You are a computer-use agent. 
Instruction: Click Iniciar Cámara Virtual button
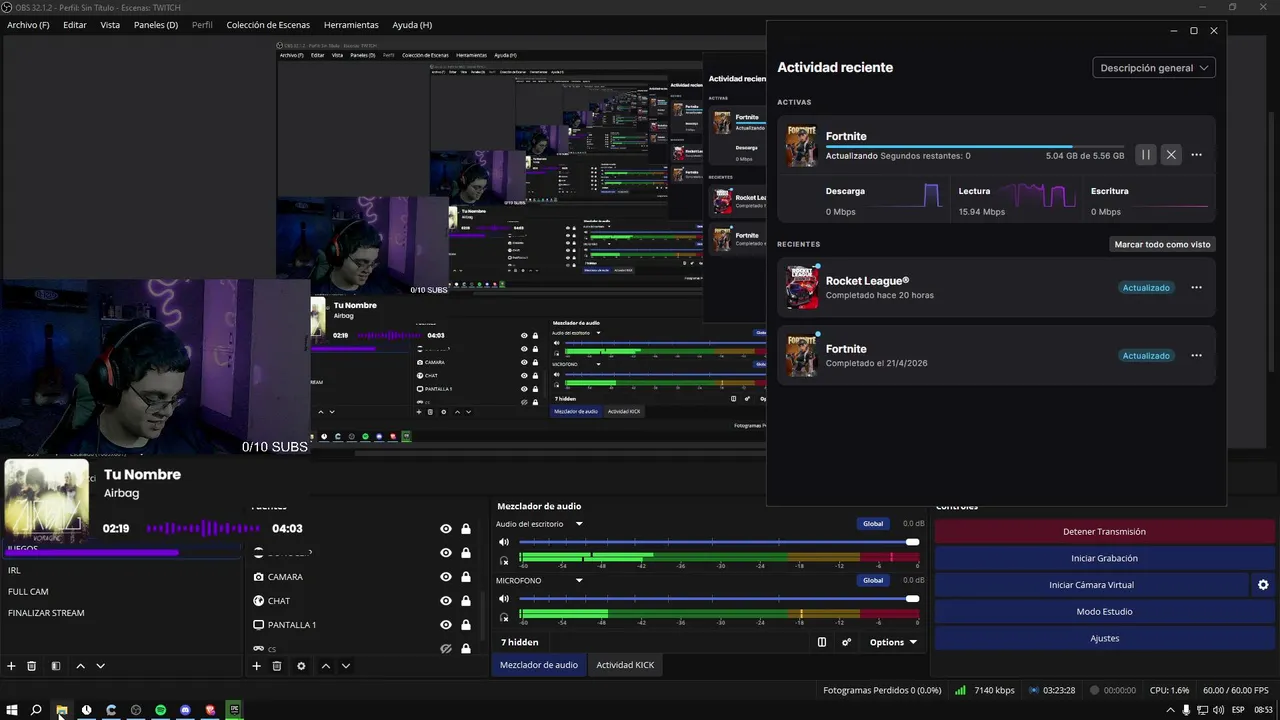(1091, 585)
